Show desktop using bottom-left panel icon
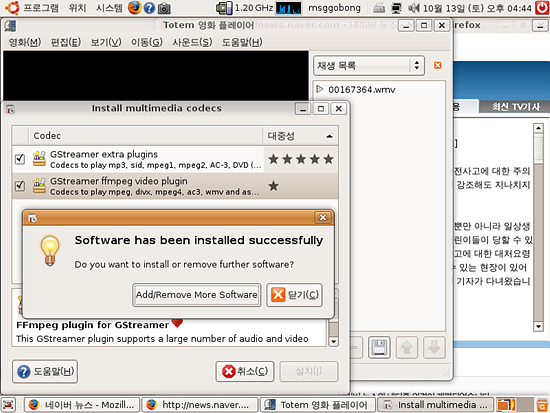This screenshot has width=550, height=413. (9, 405)
